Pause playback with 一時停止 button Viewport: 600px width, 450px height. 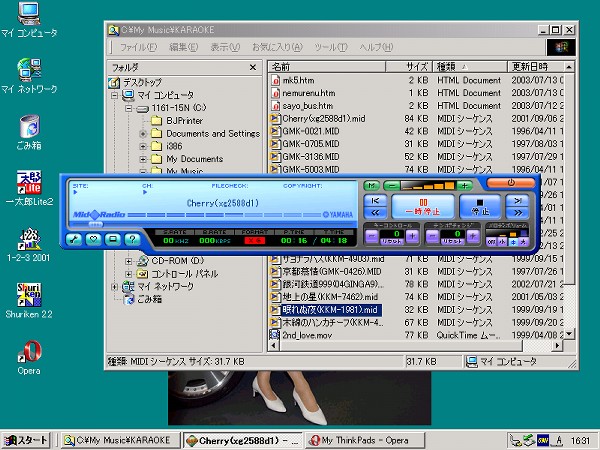(423, 207)
